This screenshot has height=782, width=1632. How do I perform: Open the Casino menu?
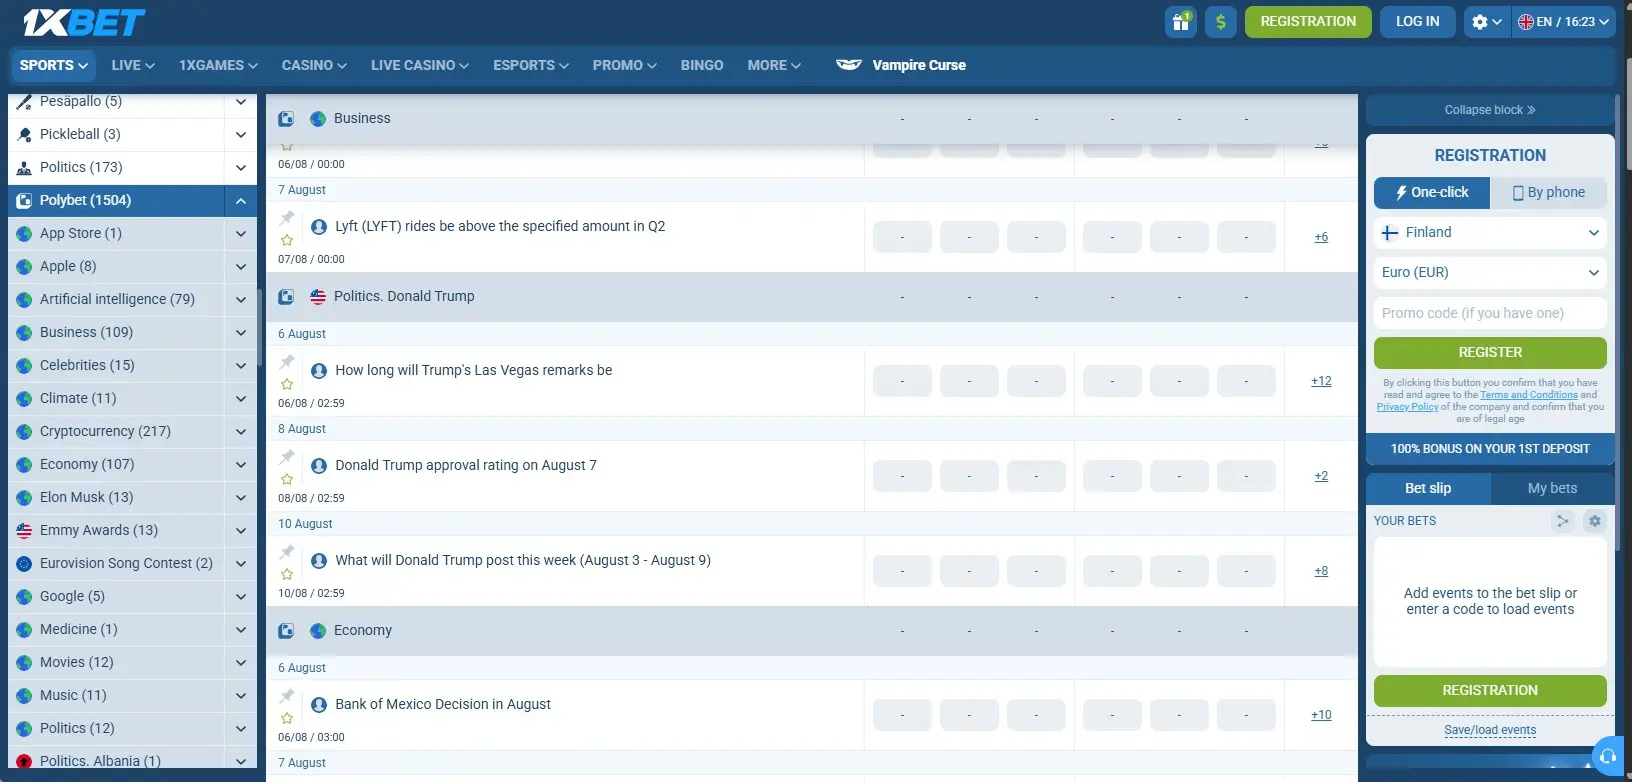click(x=314, y=65)
